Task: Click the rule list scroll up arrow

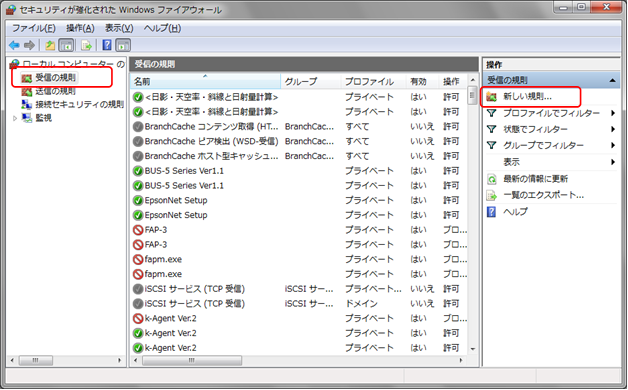Action: point(473,80)
